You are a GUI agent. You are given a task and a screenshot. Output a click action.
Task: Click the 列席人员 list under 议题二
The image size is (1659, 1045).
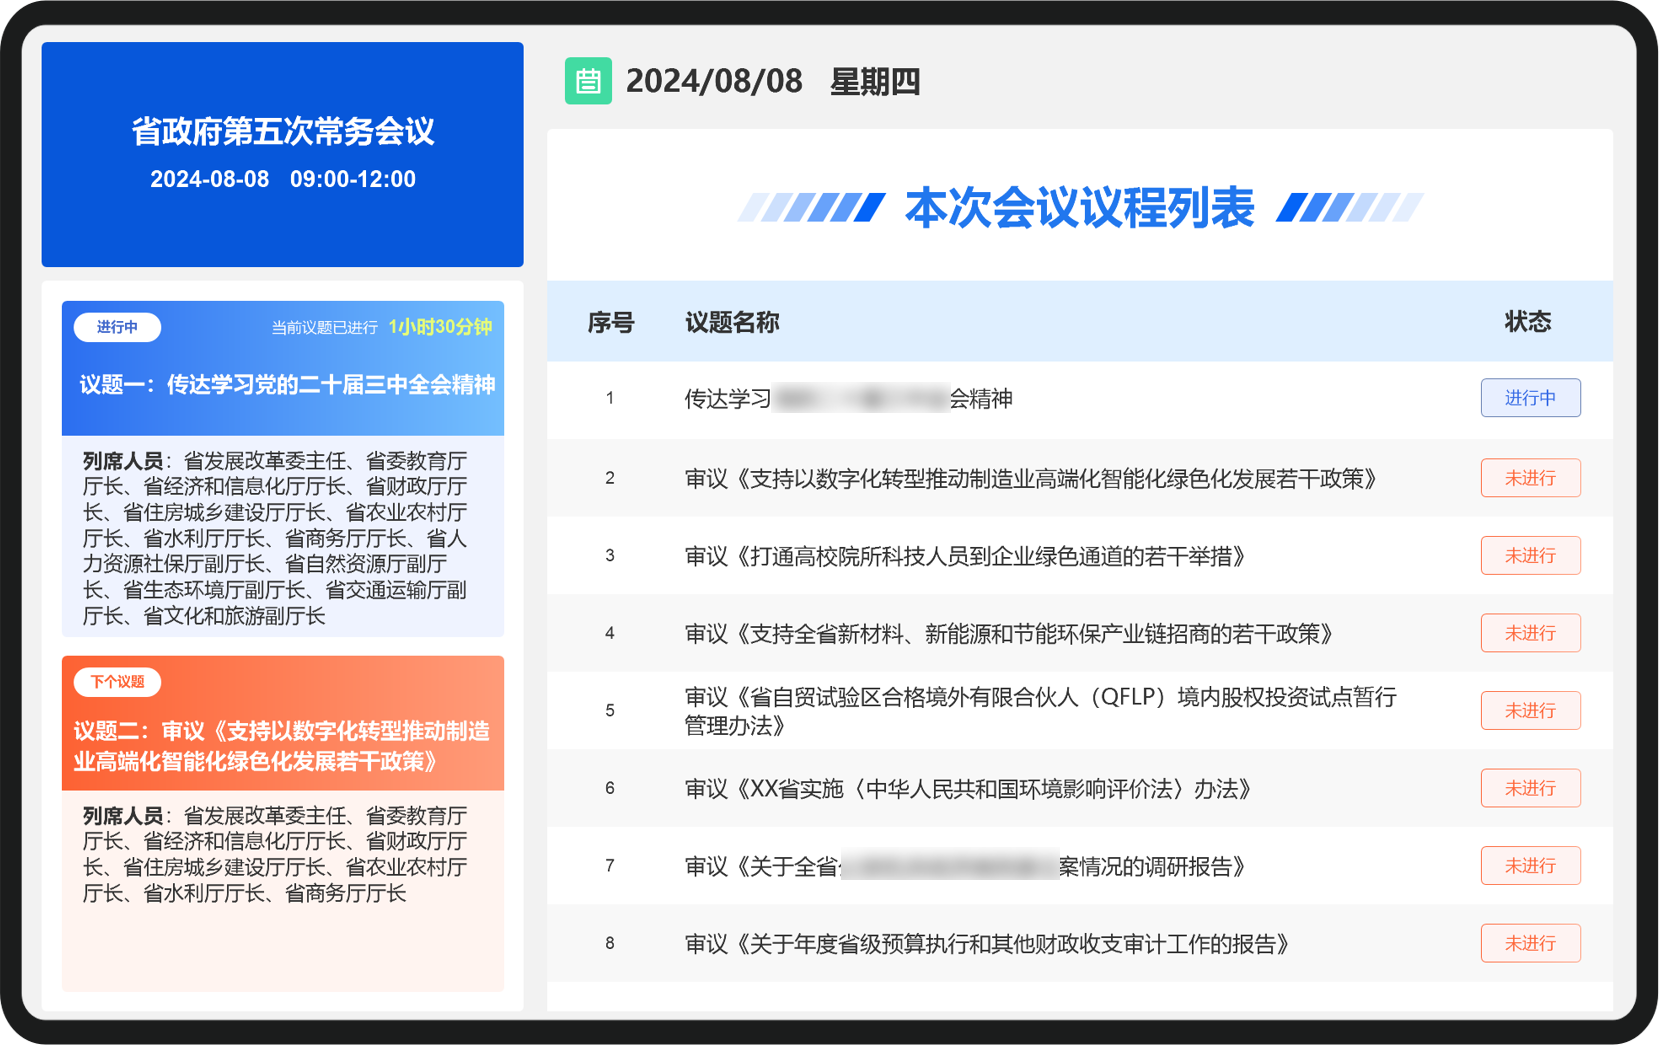click(276, 854)
